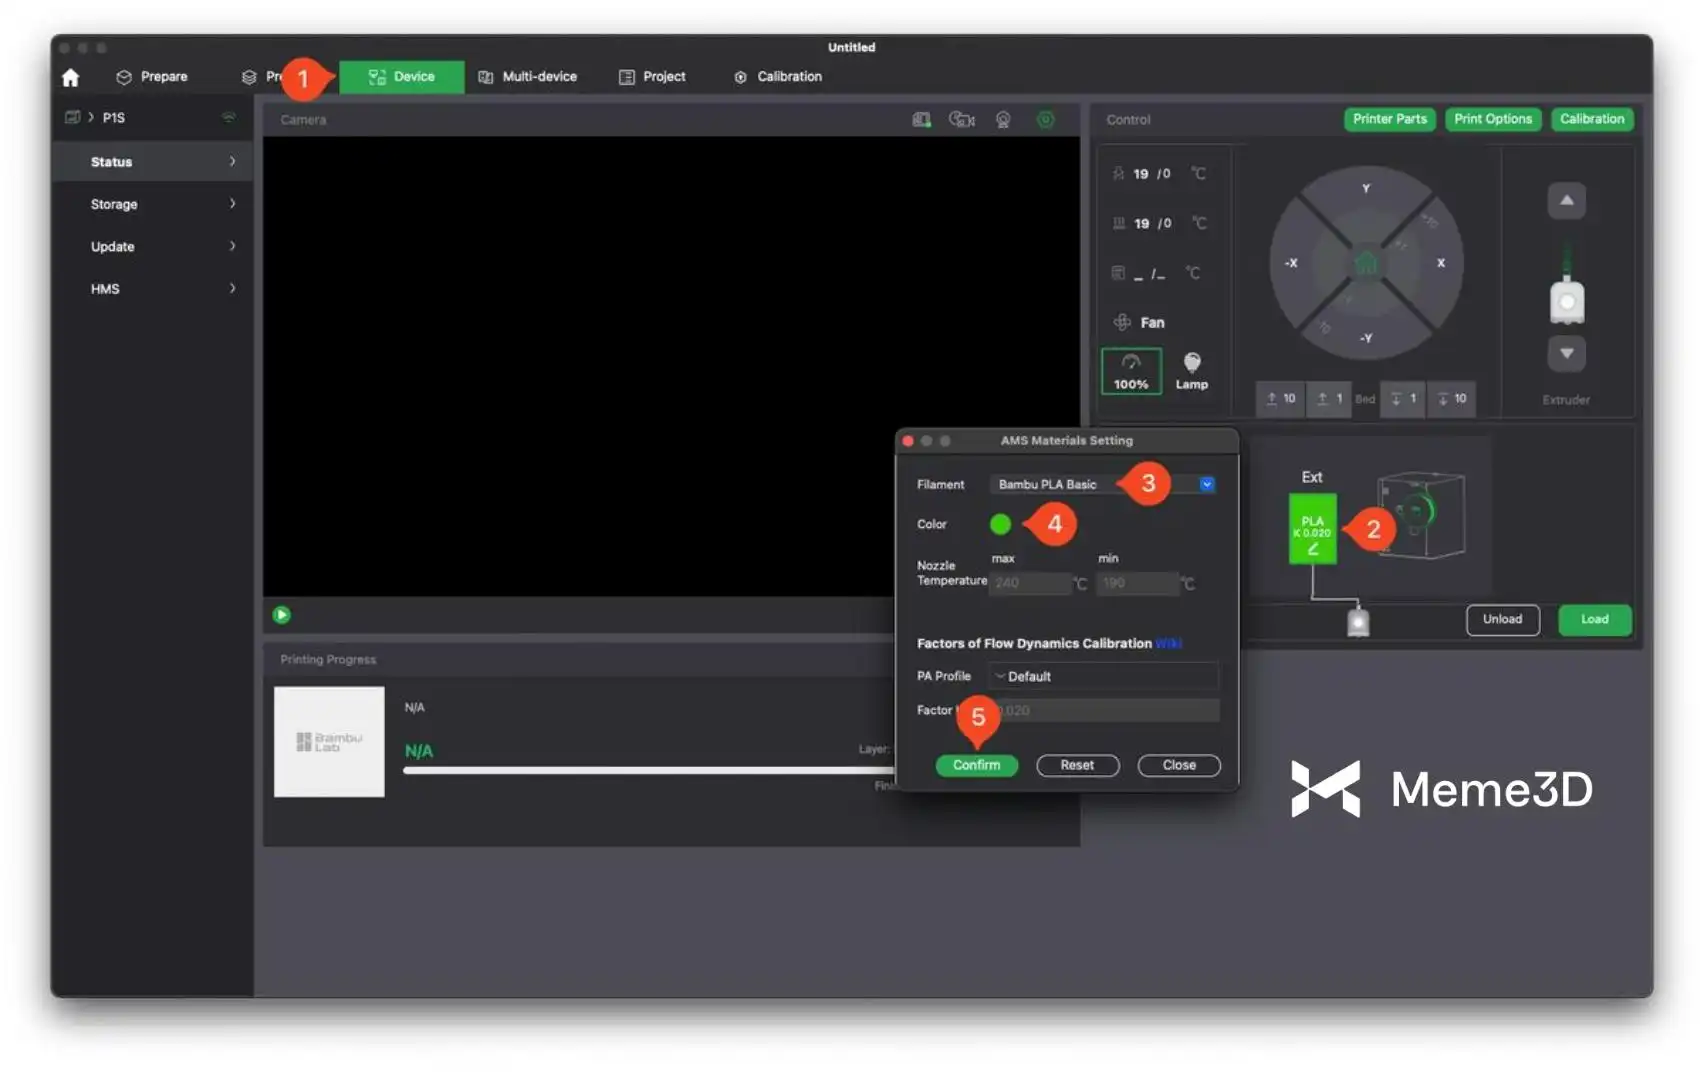The image size is (1704, 1080).
Task: Toggle the Fan control
Action: tap(1139, 322)
